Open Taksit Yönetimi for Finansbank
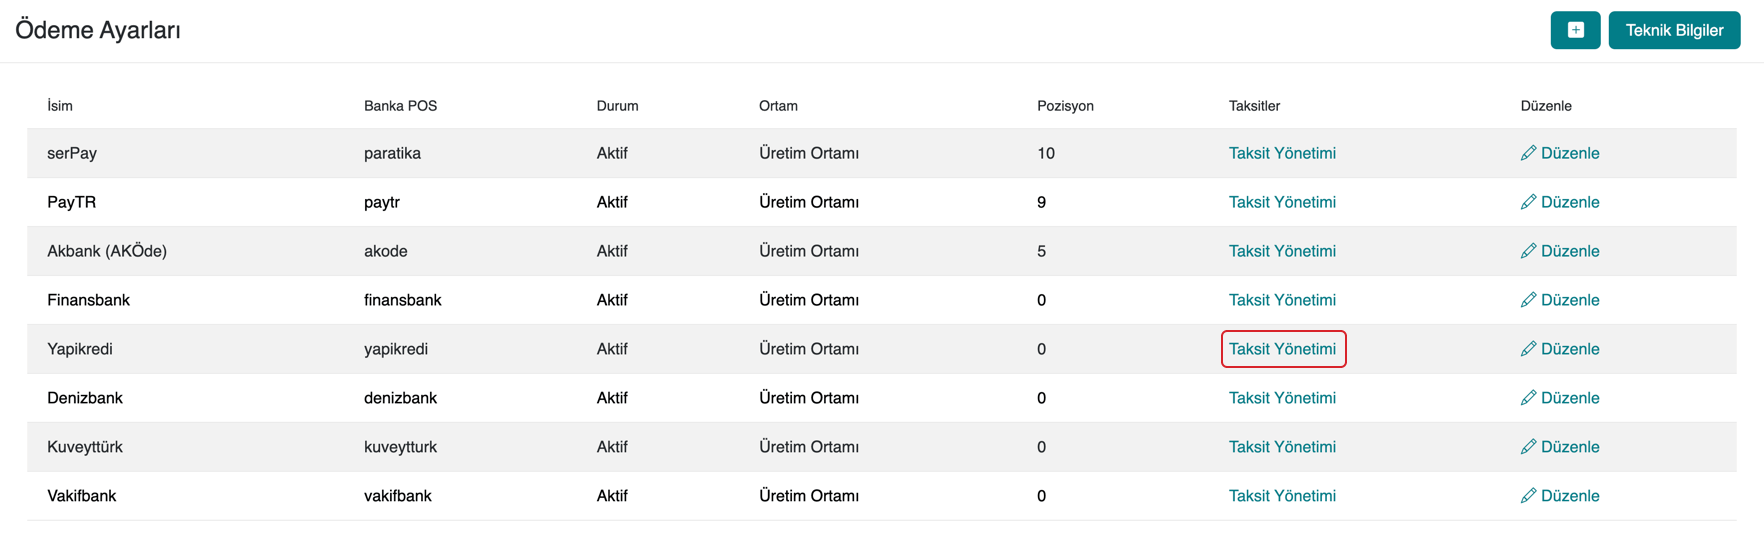1764x535 pixels. click(1282, 300)
